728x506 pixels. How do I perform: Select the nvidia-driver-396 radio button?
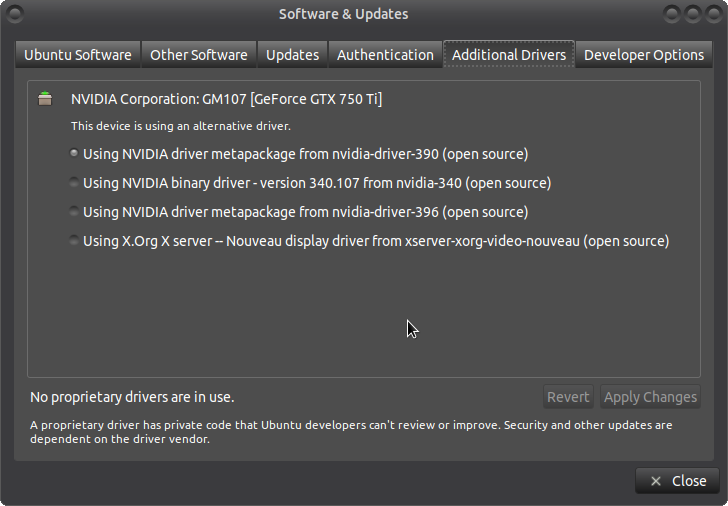click(x=74, y=211)
